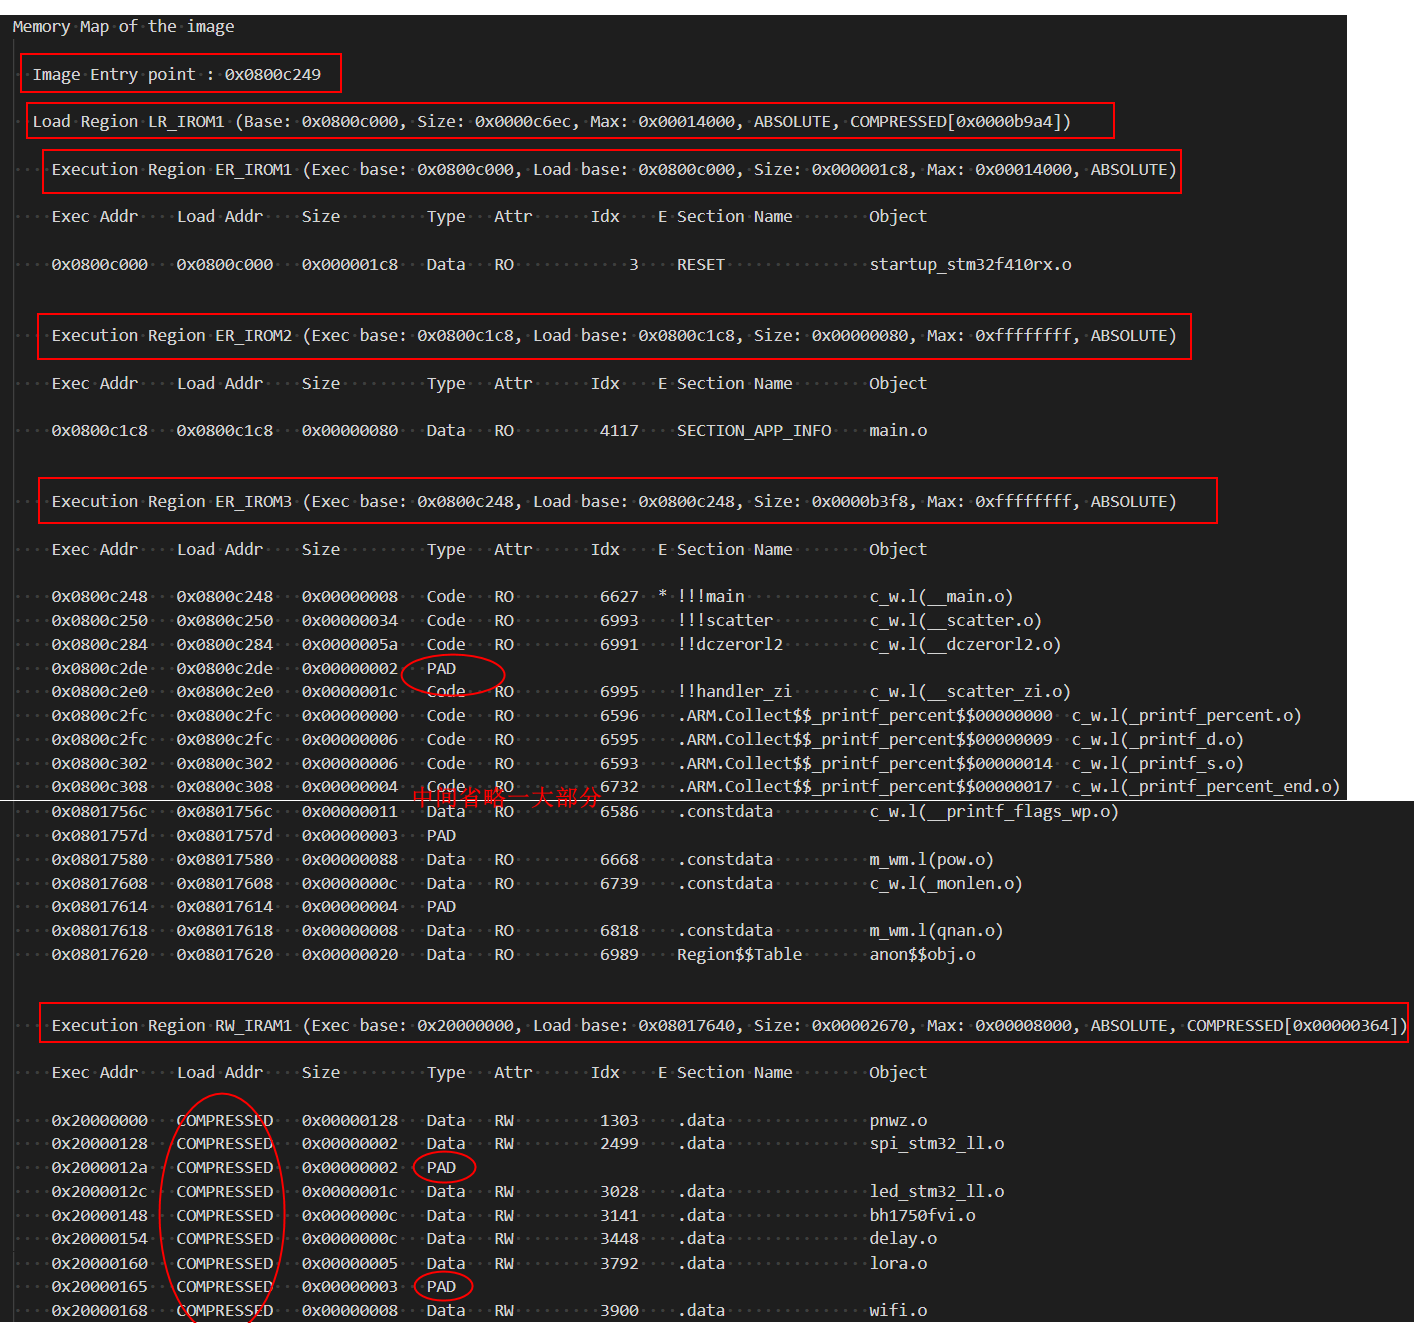Click COMPRESSED in the 0x20000000 row
The width and height of the screenshot is (1414, 1323).
point(225,1121)
